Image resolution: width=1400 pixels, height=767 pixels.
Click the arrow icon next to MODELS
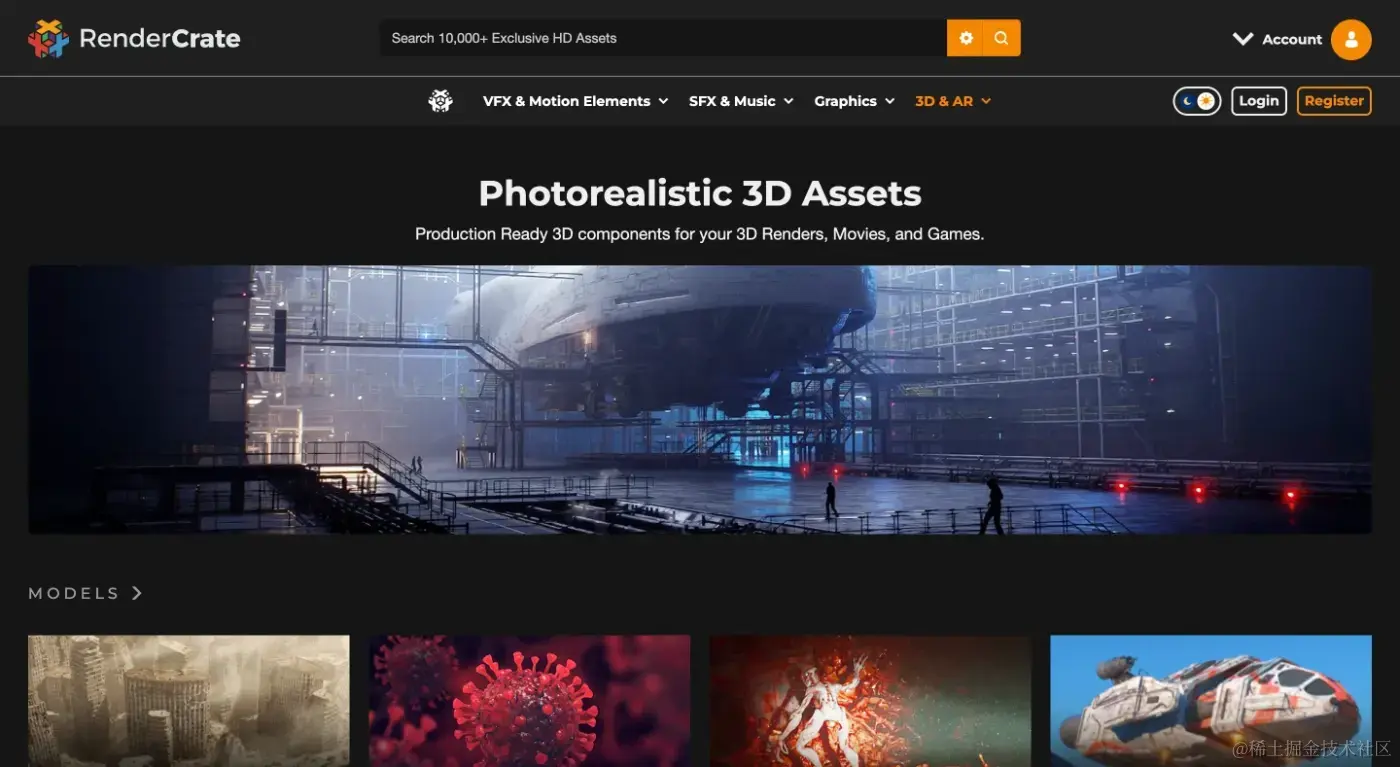tap(136, 592)
